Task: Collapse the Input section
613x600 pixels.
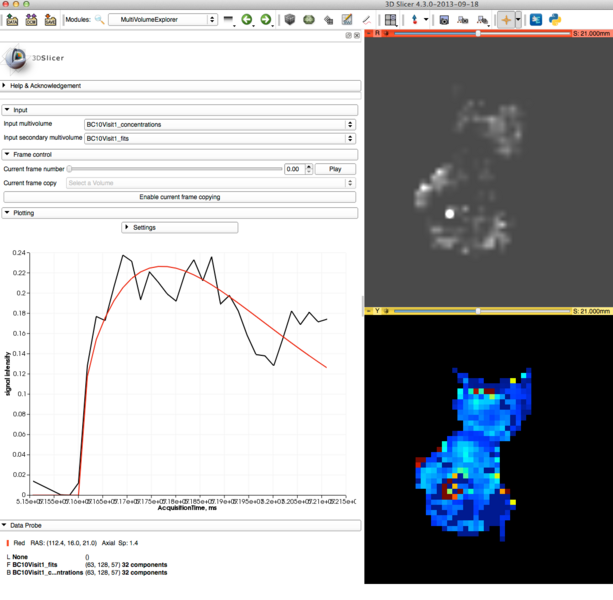Action: pos(180,110)
